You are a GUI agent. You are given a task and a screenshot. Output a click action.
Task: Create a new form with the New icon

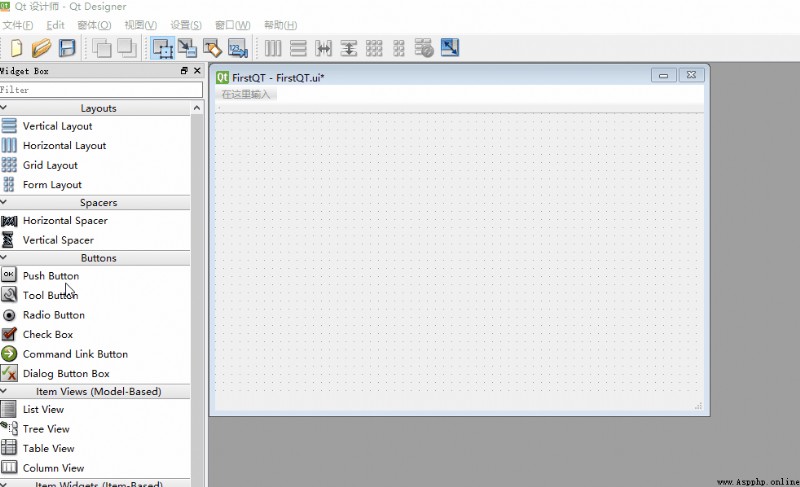pyautogui.click(x=16, y=48)
